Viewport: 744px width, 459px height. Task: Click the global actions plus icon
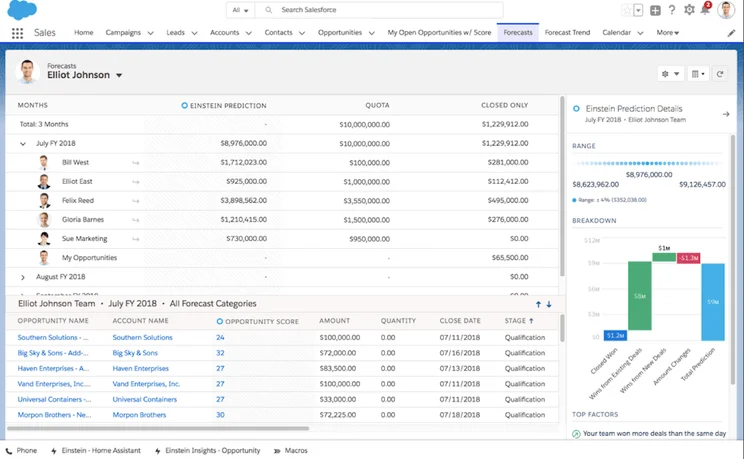coord(655,10)
